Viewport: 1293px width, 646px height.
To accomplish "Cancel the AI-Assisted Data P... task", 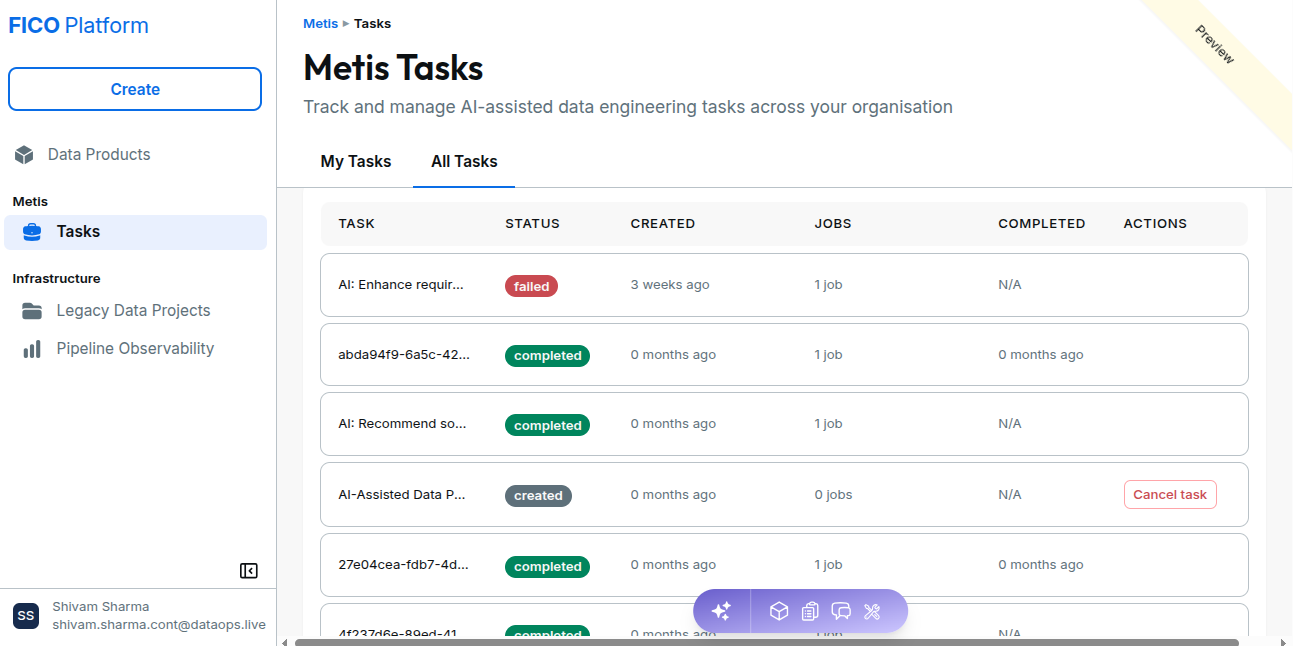I will click(1170, 494).
